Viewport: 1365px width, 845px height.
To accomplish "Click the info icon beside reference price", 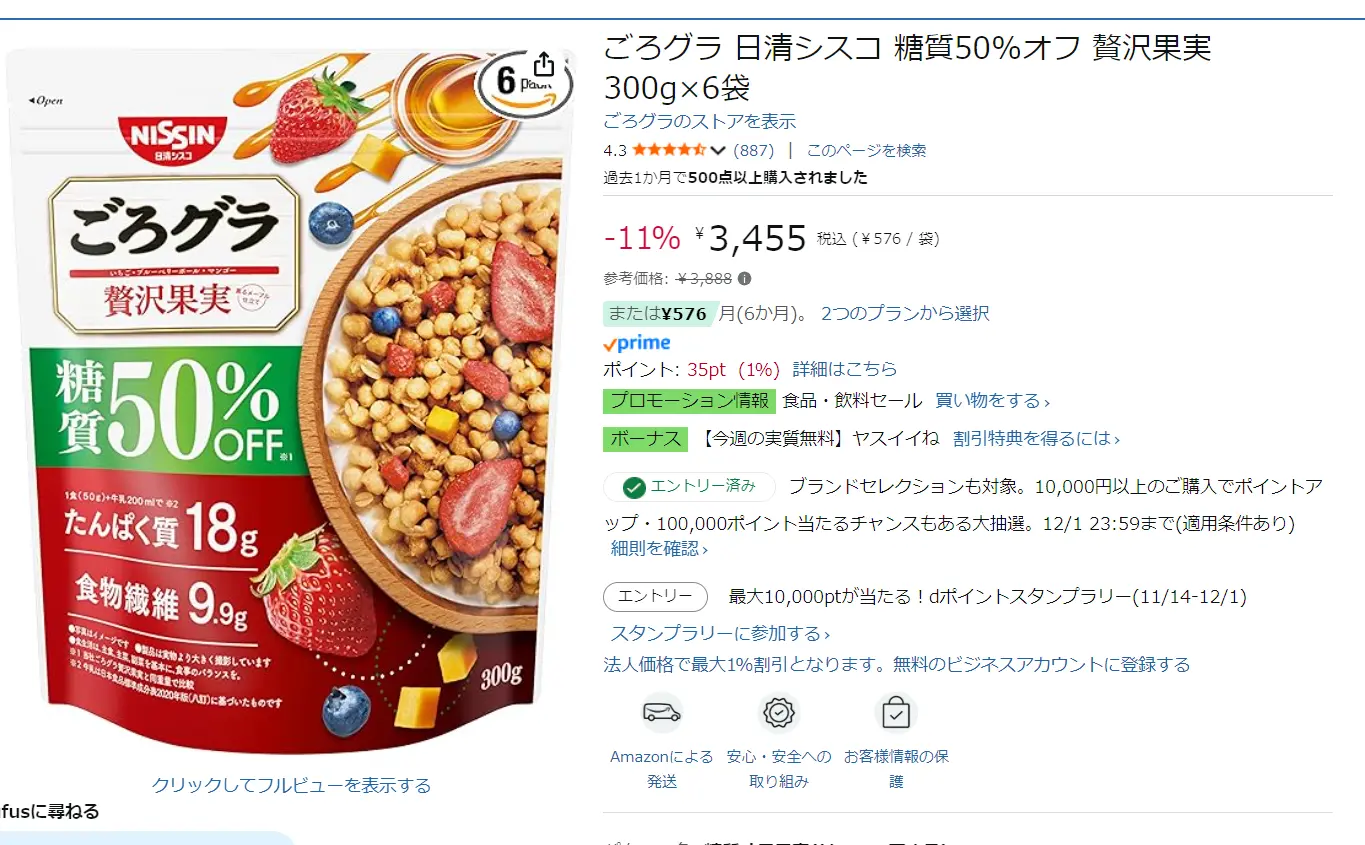I will tap(745, 279).
